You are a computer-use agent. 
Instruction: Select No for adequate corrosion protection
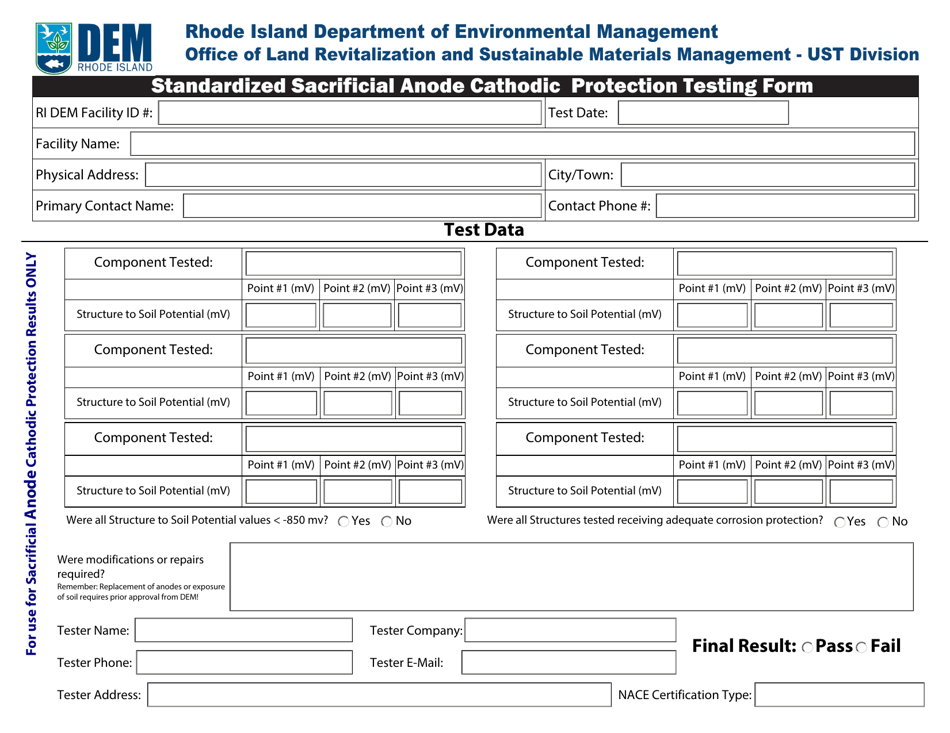click(x=883, y=521)
